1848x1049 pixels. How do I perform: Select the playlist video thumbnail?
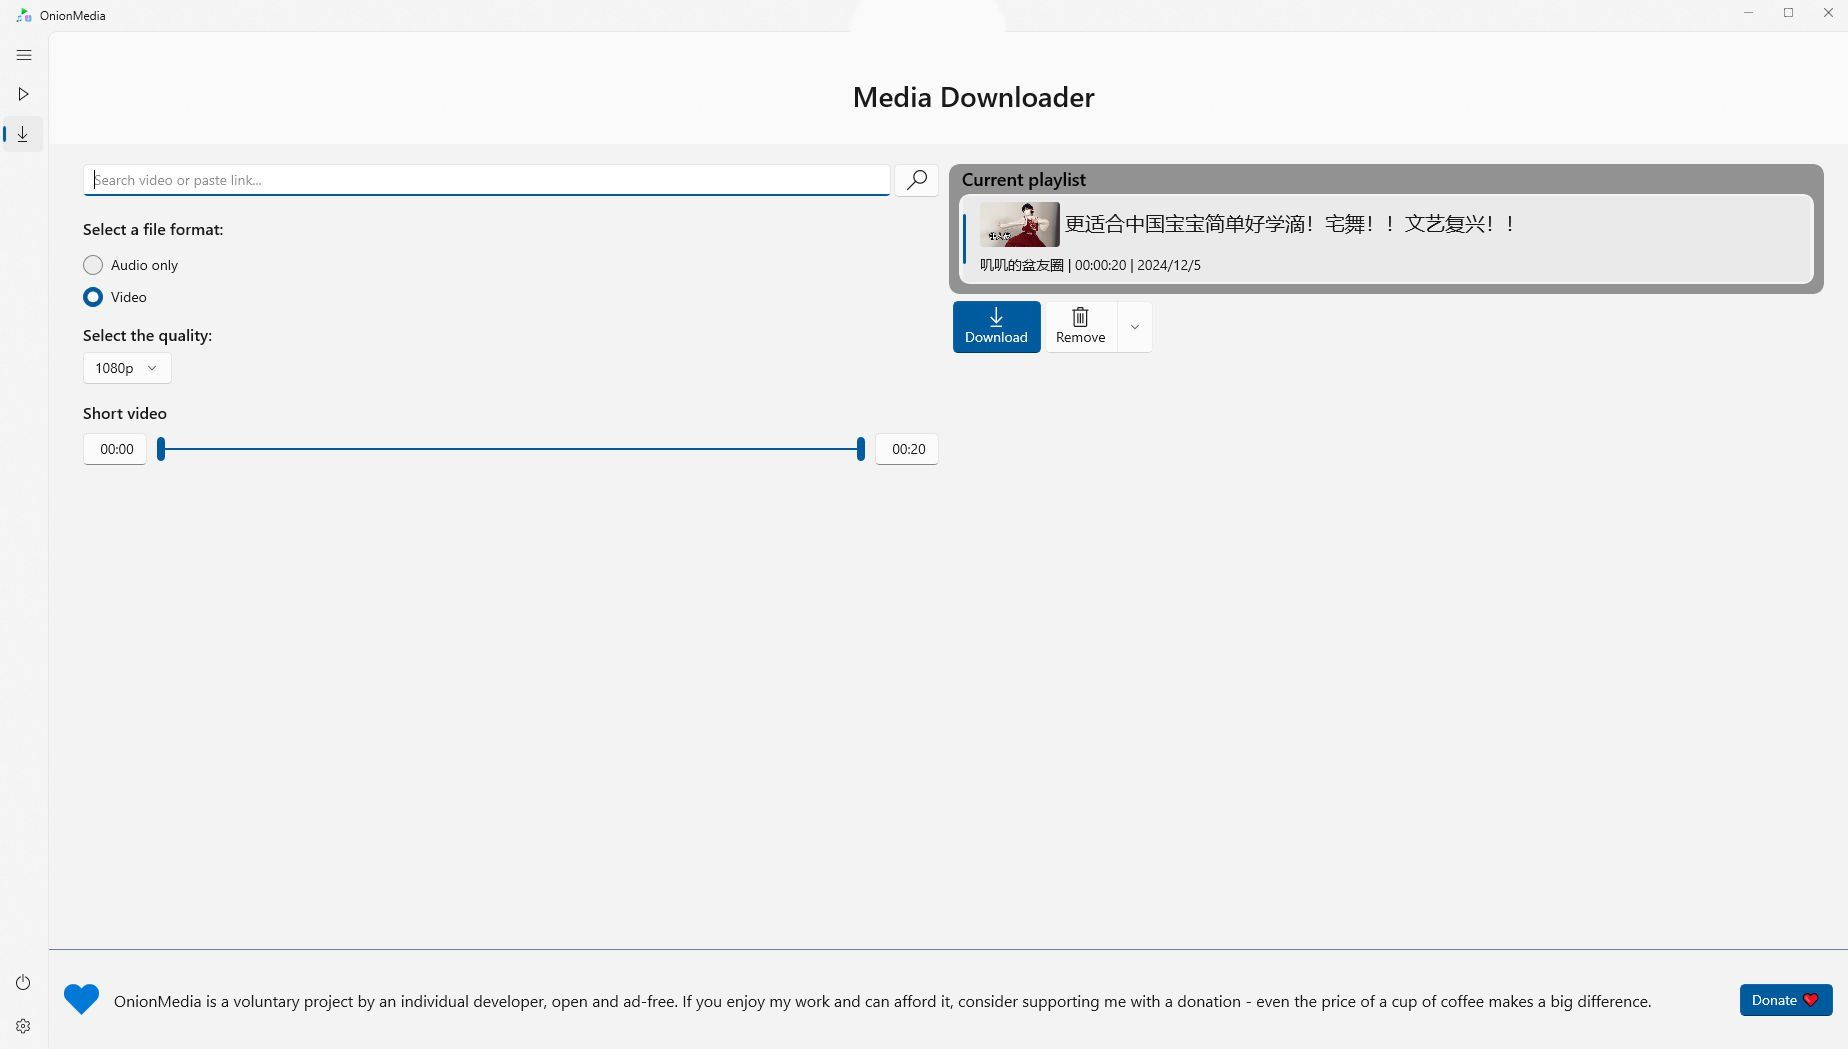tap(1019, 224)
